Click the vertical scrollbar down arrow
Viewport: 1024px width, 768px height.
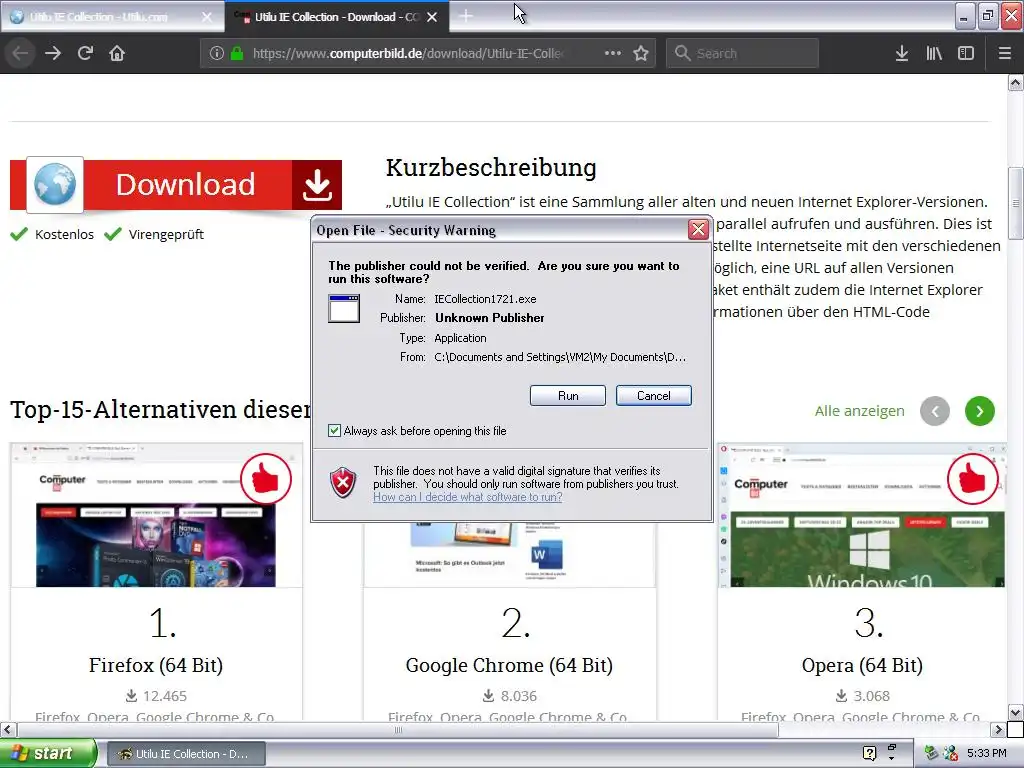[x=1016, y=712]
